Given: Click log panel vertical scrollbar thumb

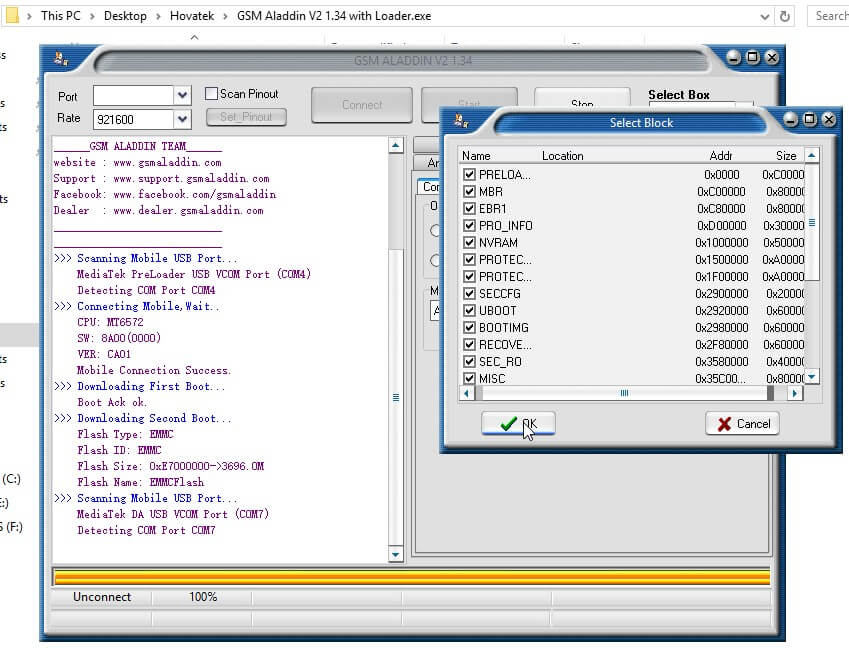Looking at the screenshot, I should pyautogui.click(x=396, y=397).
